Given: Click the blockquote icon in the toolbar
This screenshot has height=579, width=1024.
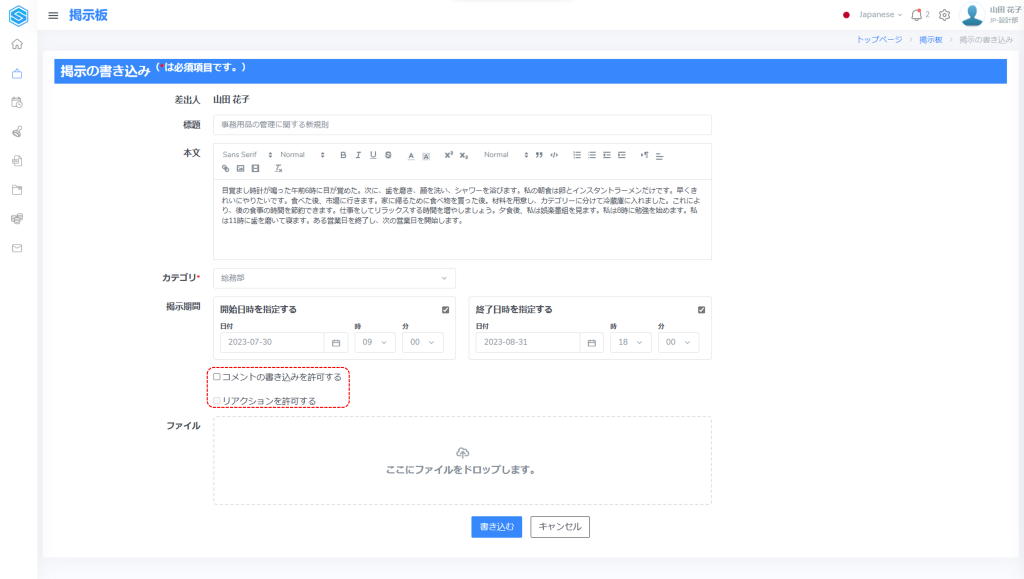Looking at the screenshot, I should (539, 155).
